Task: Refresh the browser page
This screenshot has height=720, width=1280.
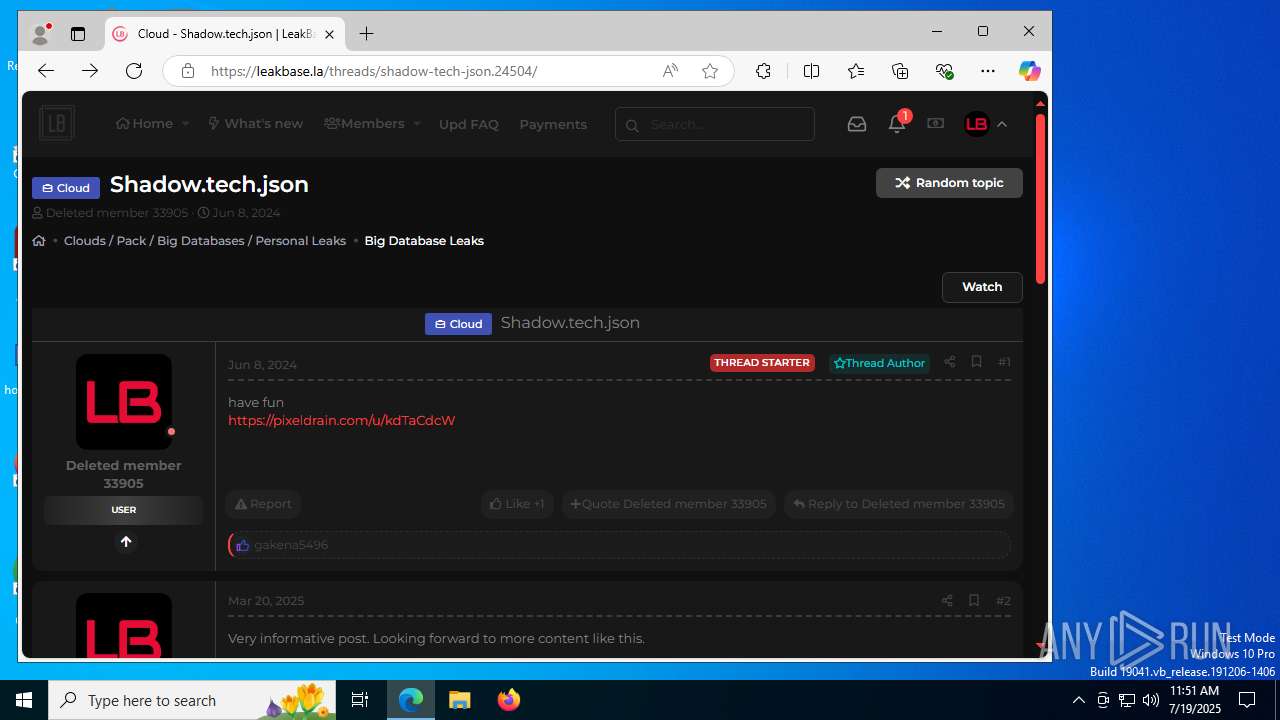Action: (x=134, y=71)
